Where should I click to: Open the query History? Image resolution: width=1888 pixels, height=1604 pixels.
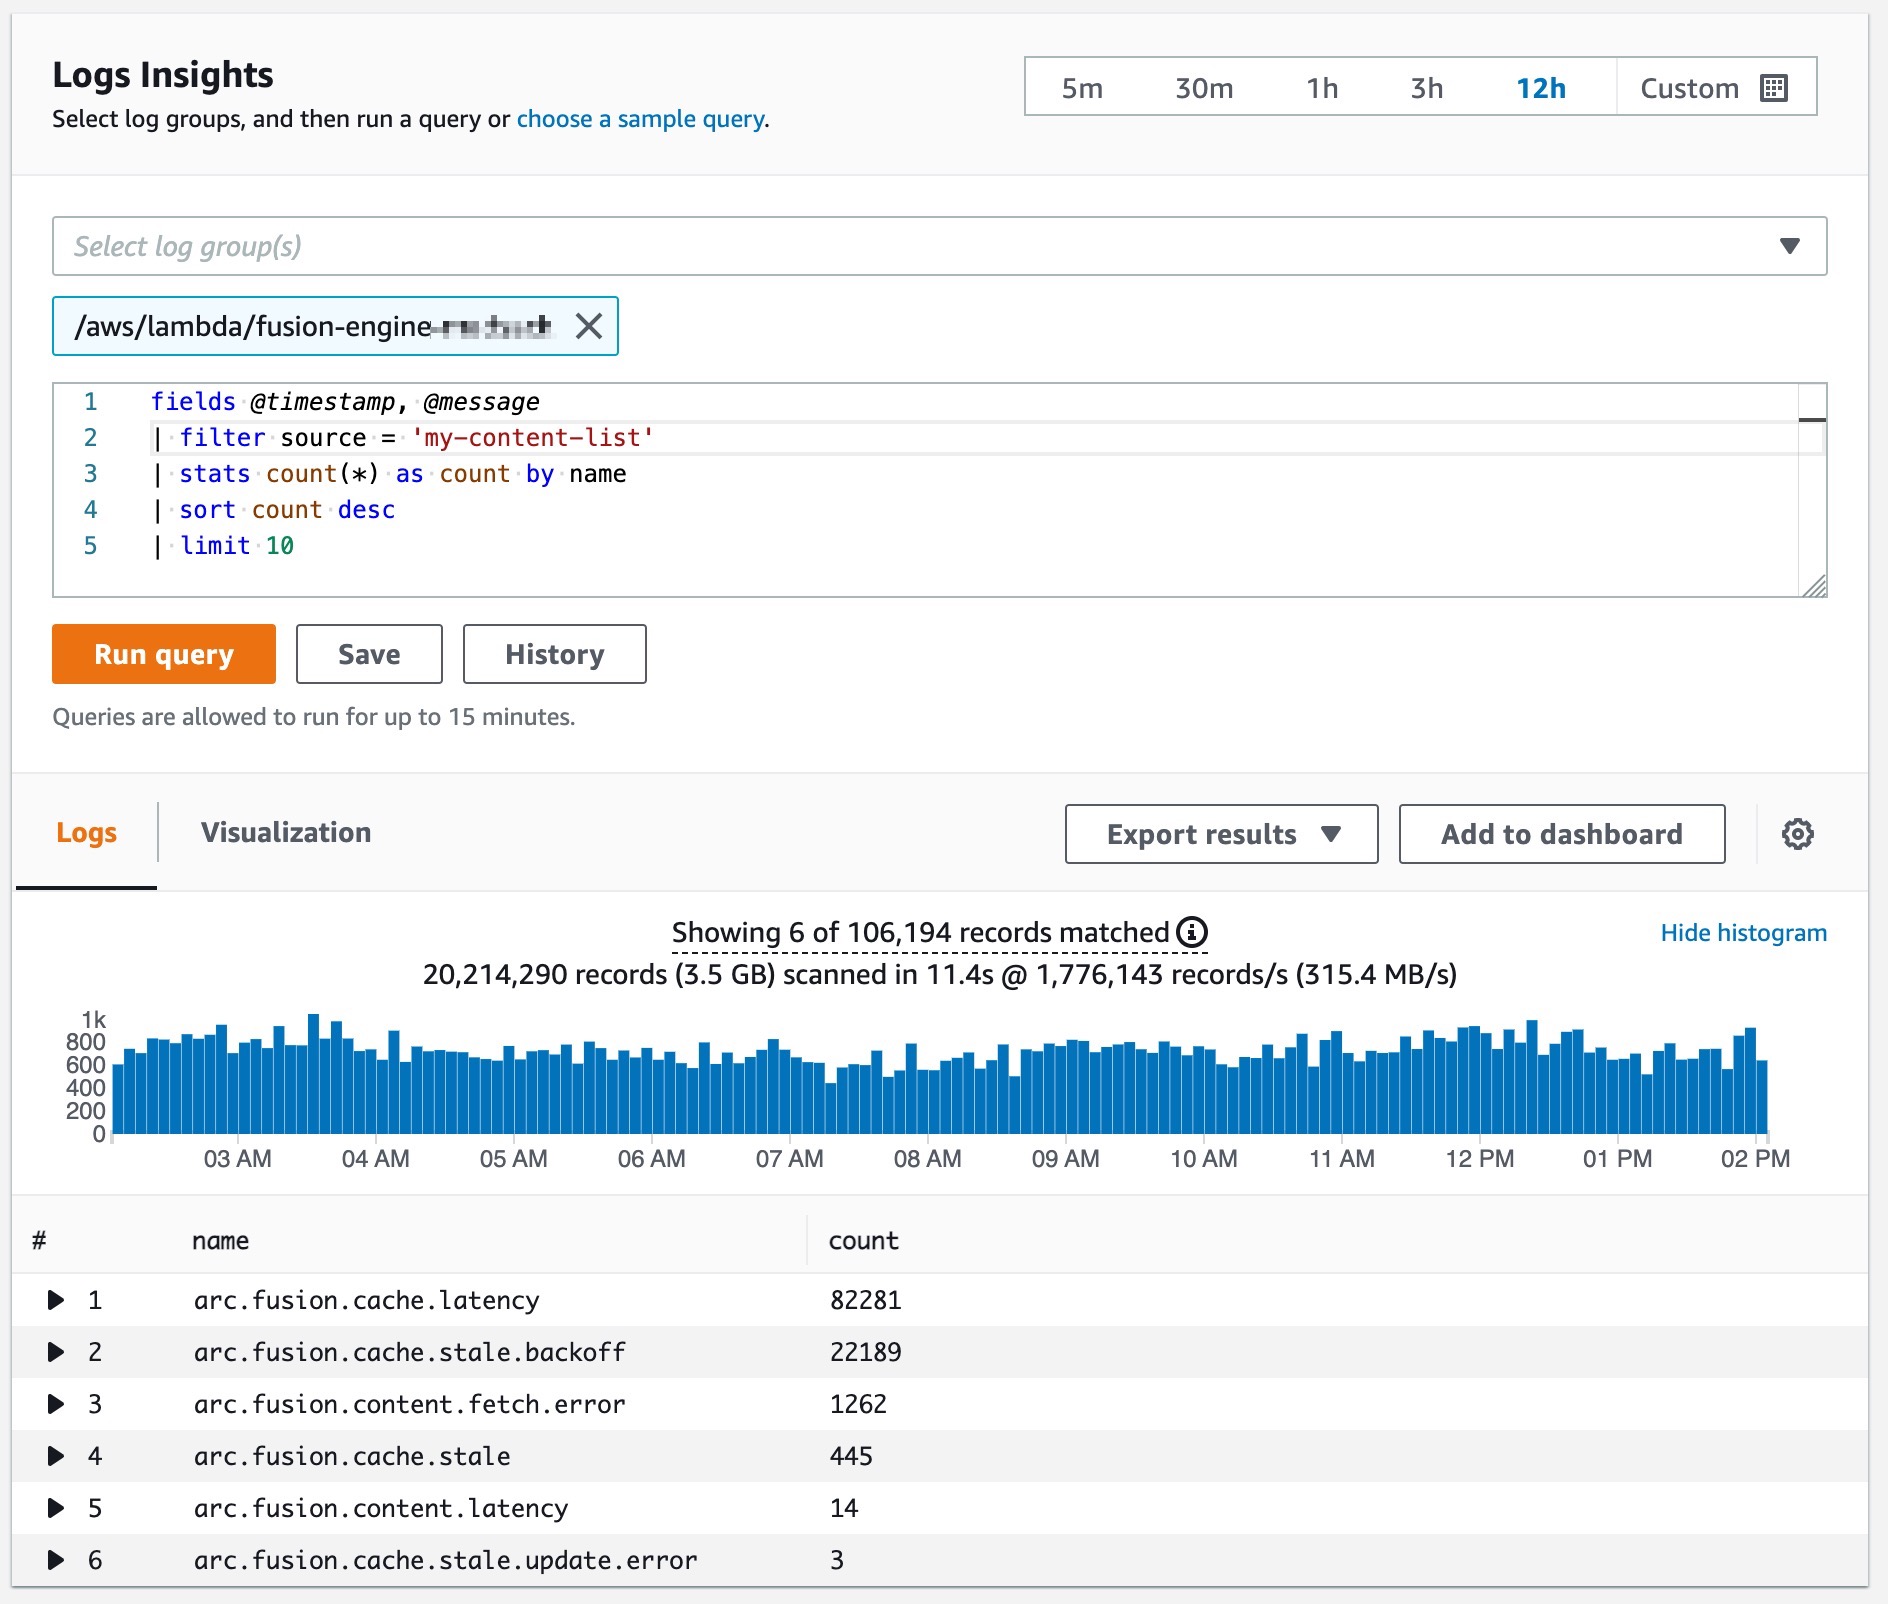(x=555, y=654)
